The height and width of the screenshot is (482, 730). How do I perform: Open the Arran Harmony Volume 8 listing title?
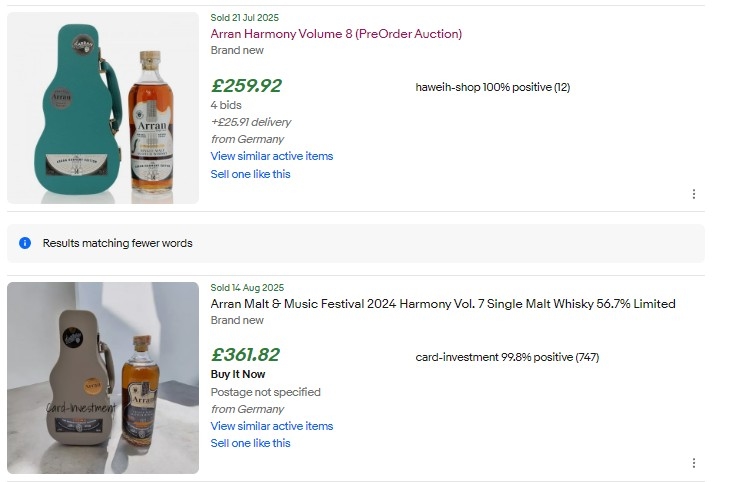coord(336,34)
